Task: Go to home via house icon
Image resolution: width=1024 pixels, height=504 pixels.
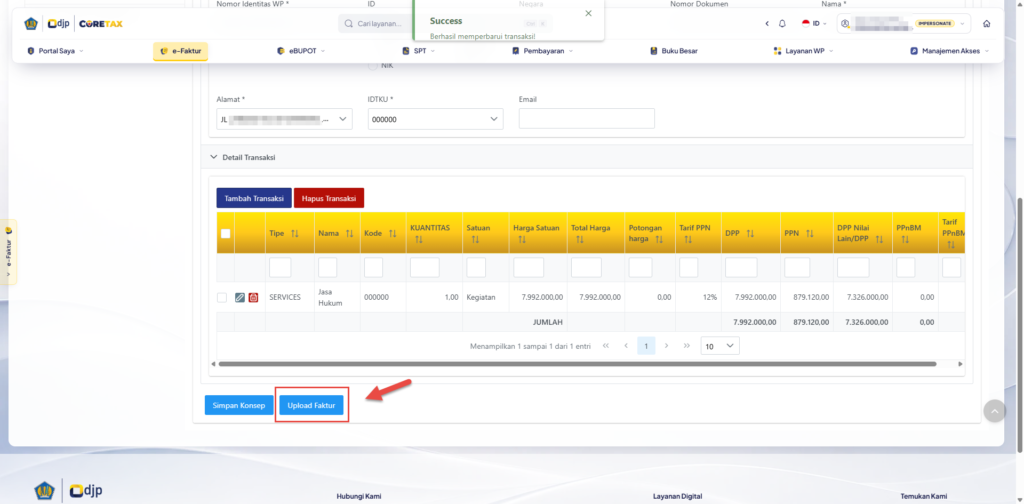Action: 986,24
